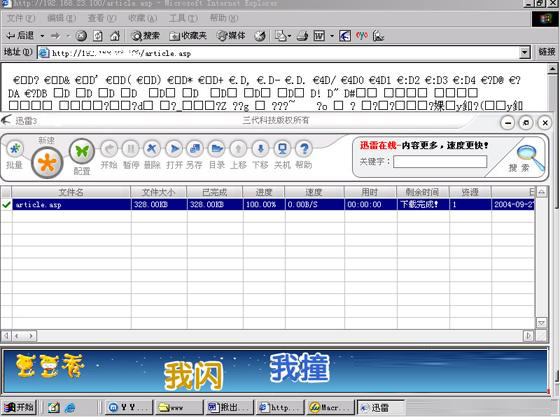
Task: Click the 我闪 我撞 banner advertisement
Action: [275, 371]
